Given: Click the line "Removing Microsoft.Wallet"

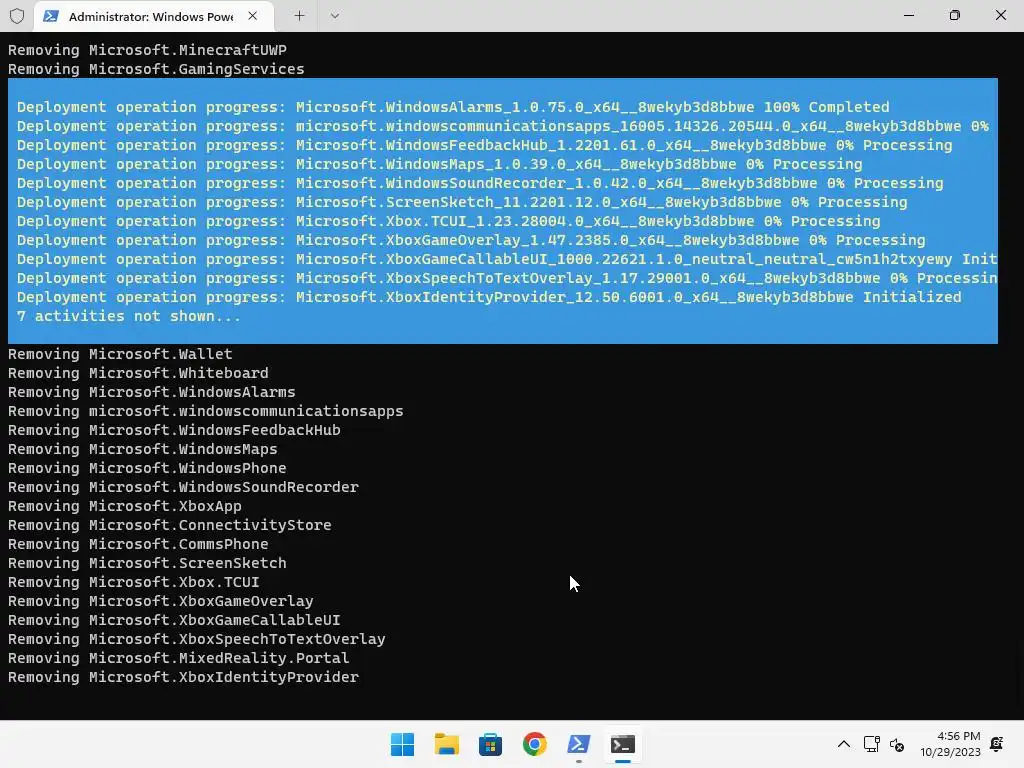Looking at the screenshot, I should point(120,354).
